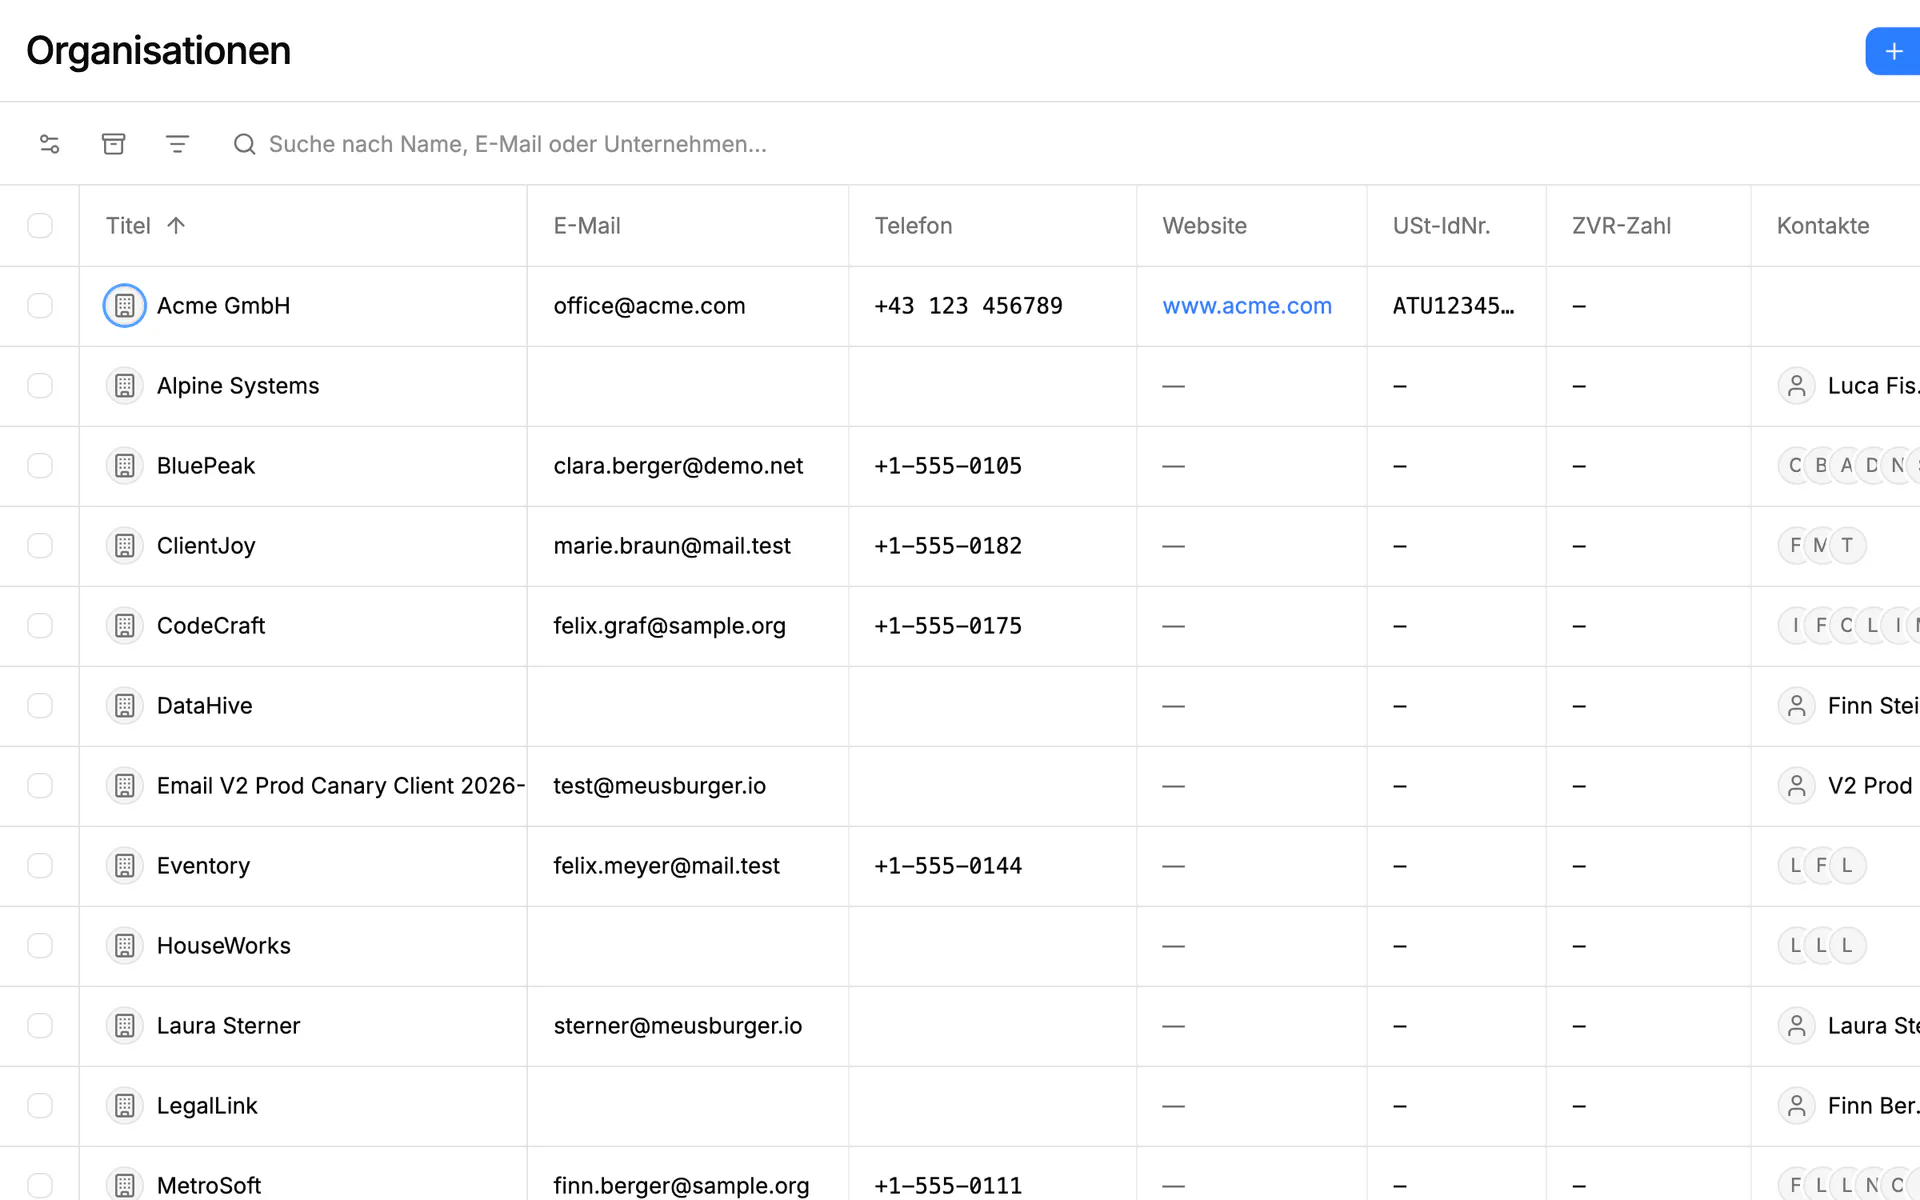Open the filter lines icon
The image size is (1920, 1200).
pos(177,144)
